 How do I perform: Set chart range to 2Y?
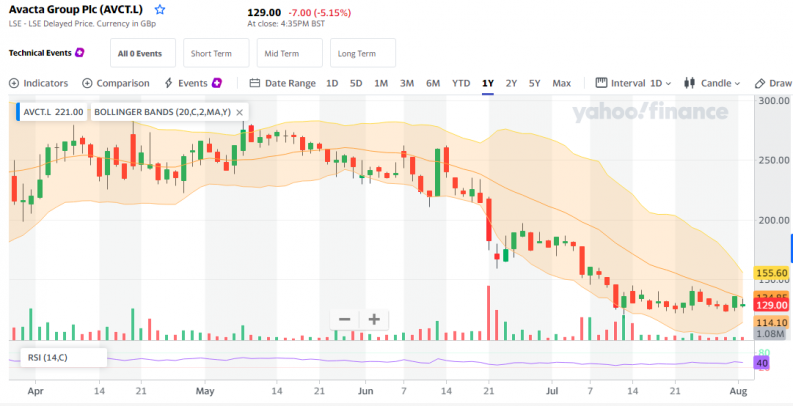coord(511,83)
